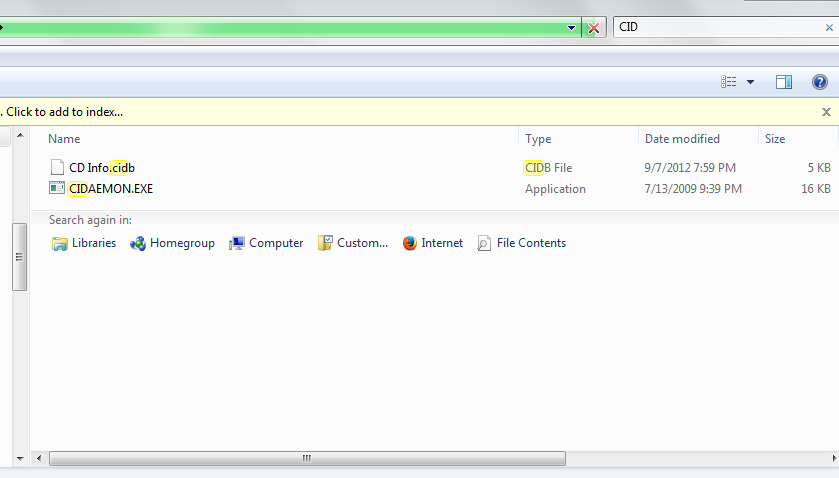Dismiss the yellow index information bar
The width and height of the screenshot is (839, 478).
[826, 112]
